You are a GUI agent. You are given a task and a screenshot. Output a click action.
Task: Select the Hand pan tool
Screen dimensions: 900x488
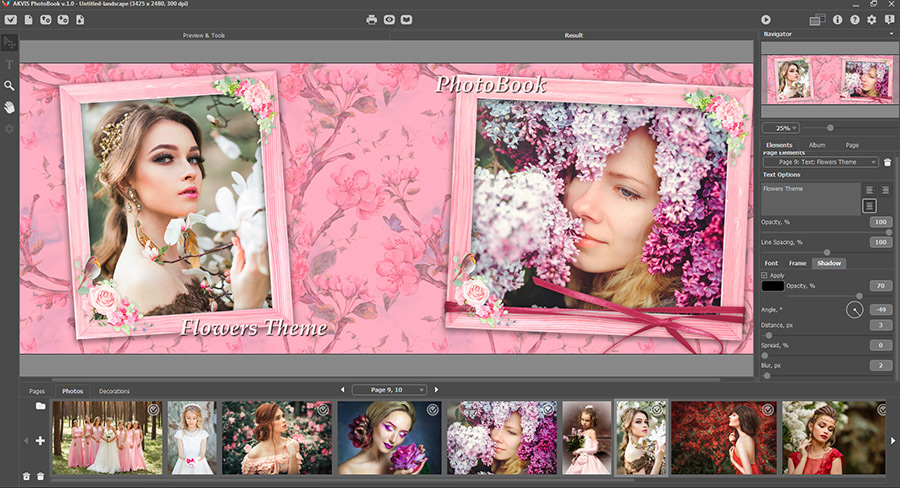[x=9, y=107]
